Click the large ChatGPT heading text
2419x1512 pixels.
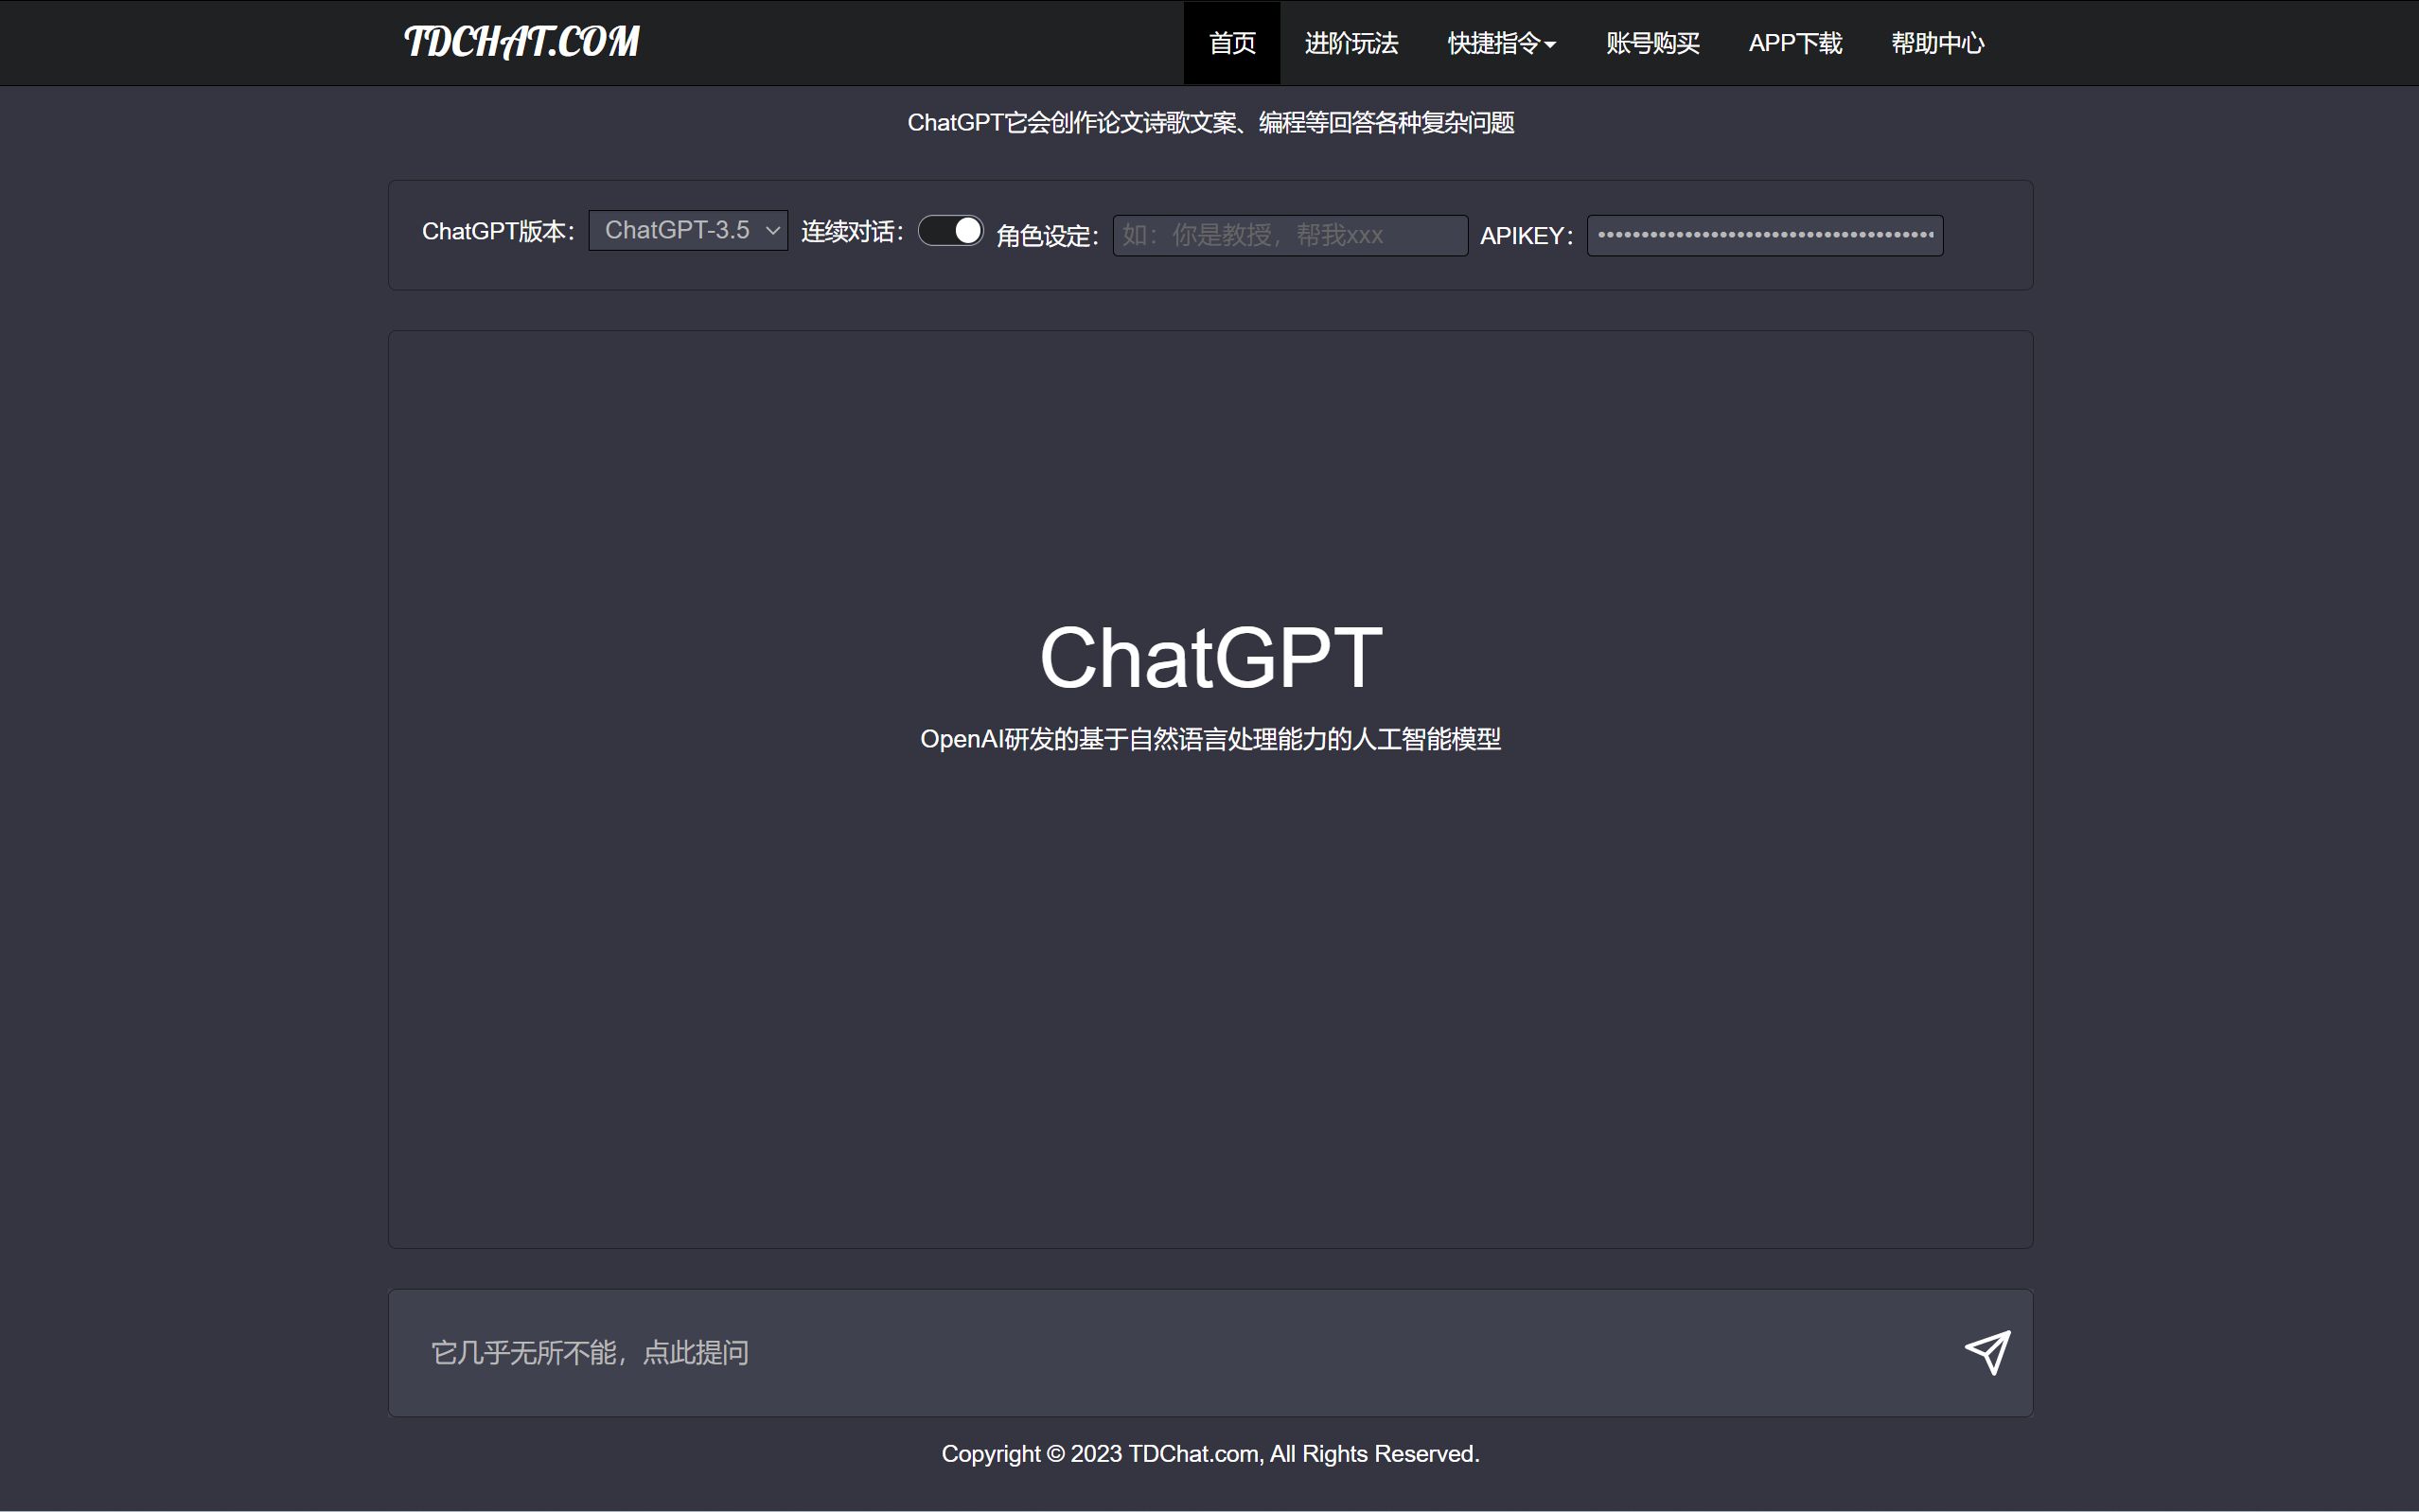point(1210,658)
